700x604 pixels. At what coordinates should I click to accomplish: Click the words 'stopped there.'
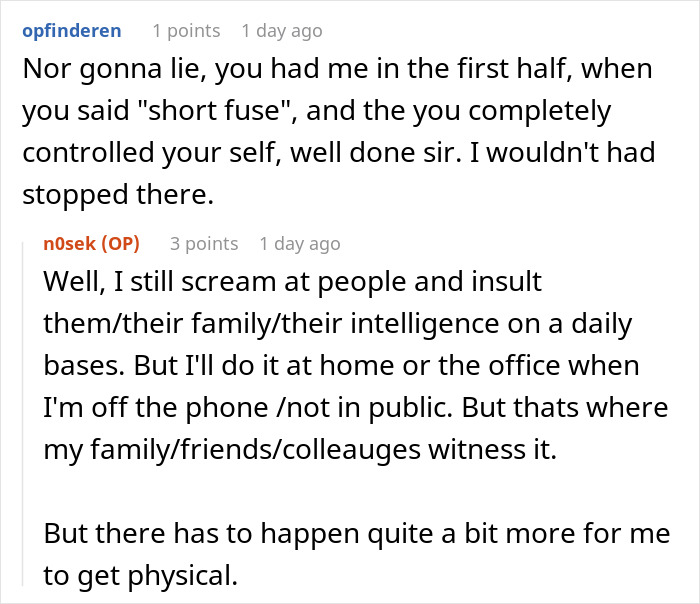click(x=118, y=196)
